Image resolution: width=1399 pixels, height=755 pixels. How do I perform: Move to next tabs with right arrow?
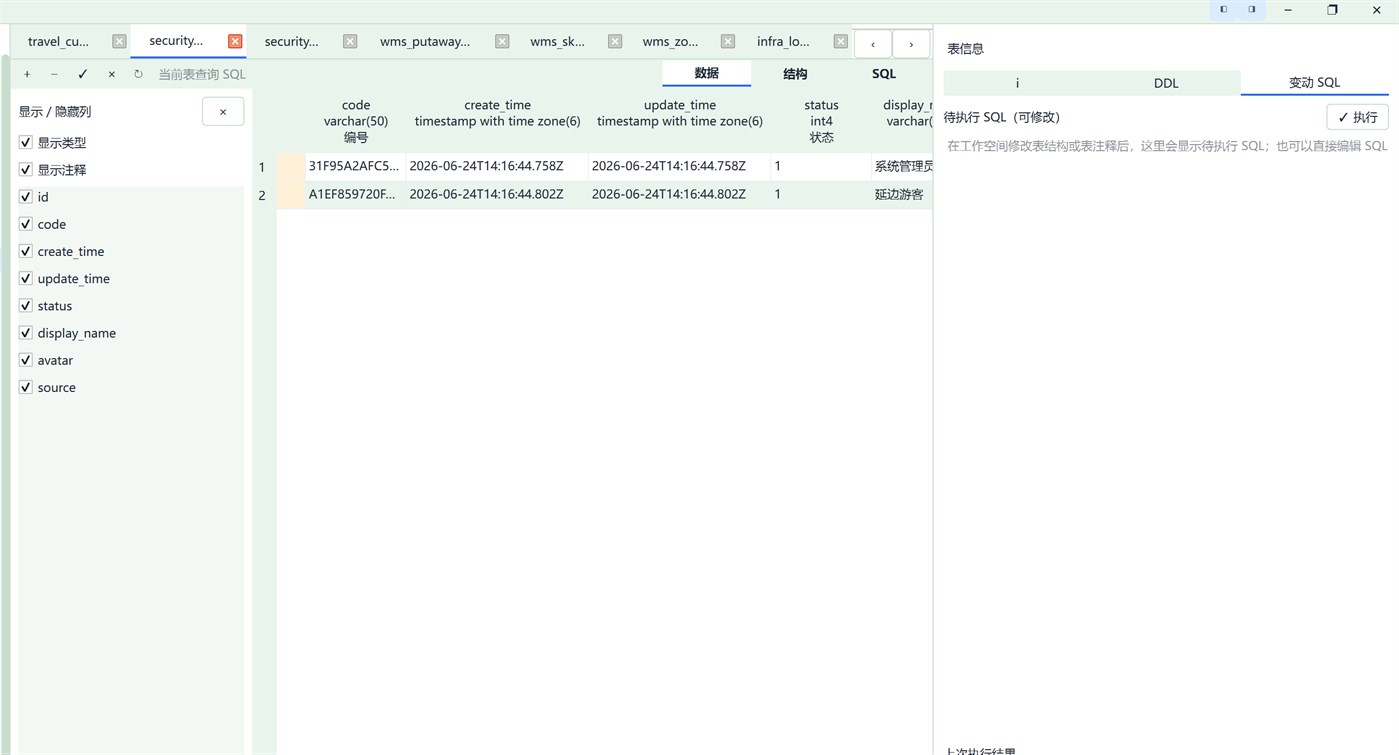tap(911, 44)
